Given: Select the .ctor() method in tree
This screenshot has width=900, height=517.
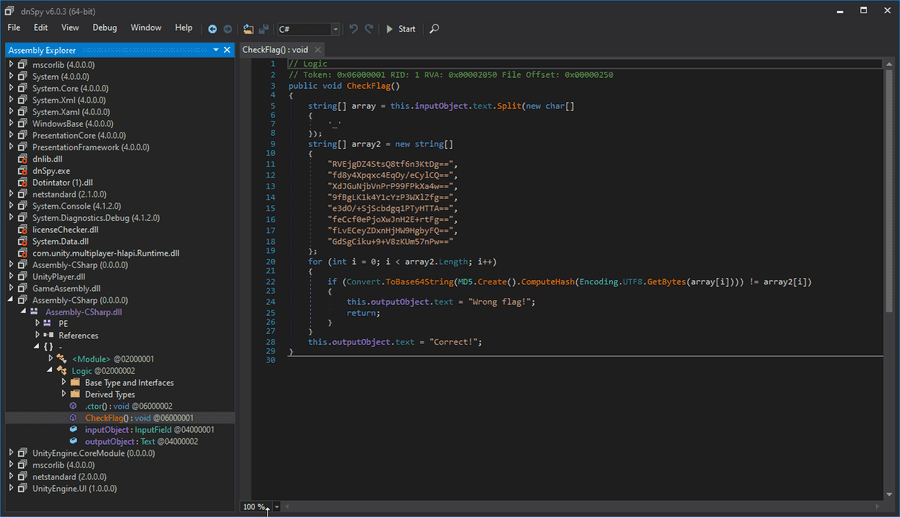Looking at the screenshot, I should coord(96,406).
